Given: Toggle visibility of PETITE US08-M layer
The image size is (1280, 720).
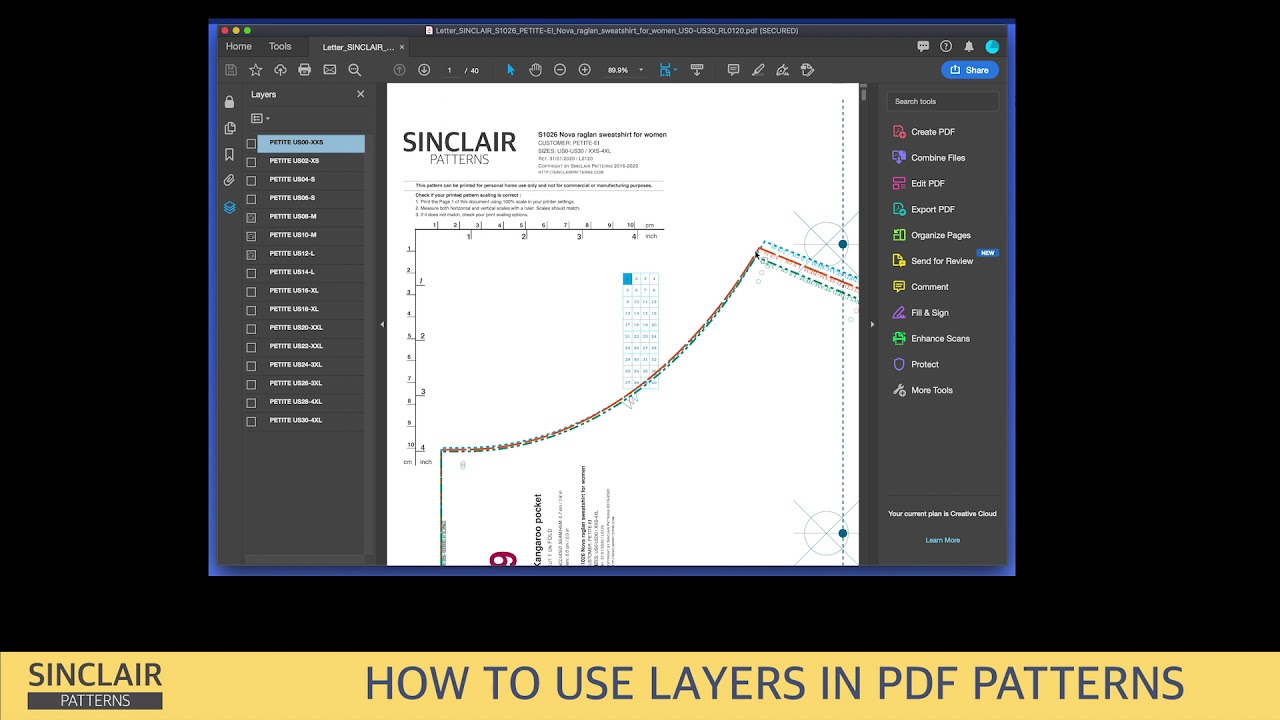Looking at the screenshot, I should click(251, 217).
